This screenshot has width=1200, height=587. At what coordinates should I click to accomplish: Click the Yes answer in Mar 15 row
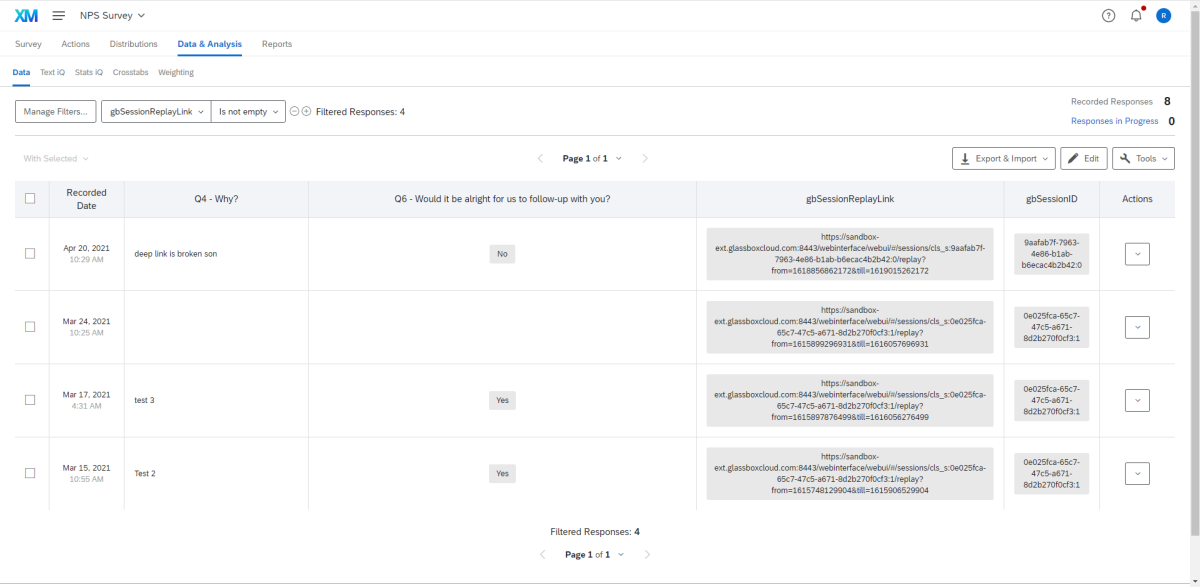click(502, 473)
